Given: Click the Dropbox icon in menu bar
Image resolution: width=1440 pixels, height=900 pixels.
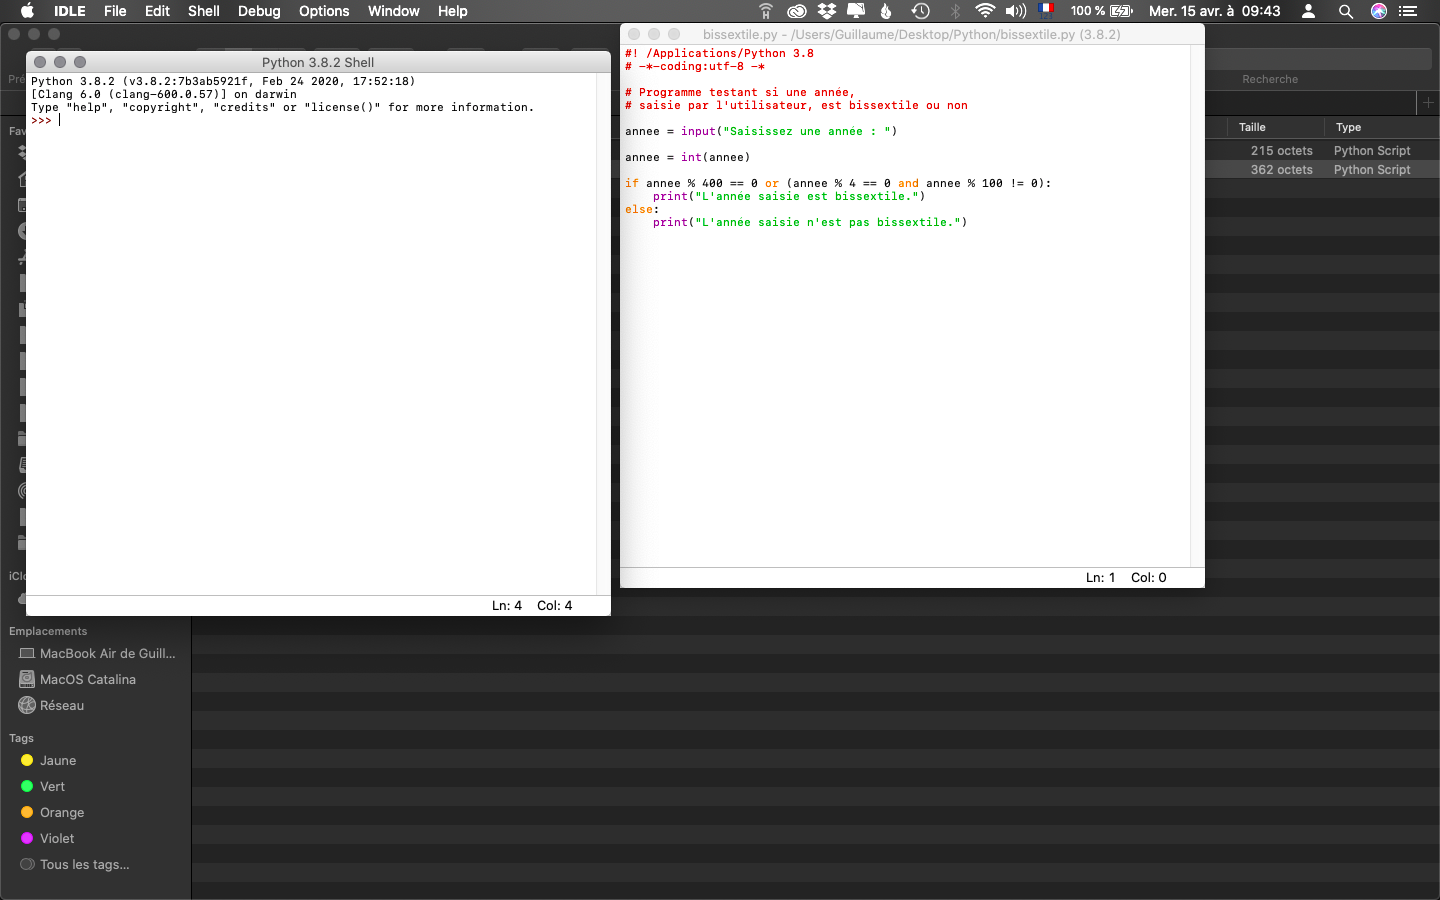Looking at the screenshot, I should [x=827, y=11].
